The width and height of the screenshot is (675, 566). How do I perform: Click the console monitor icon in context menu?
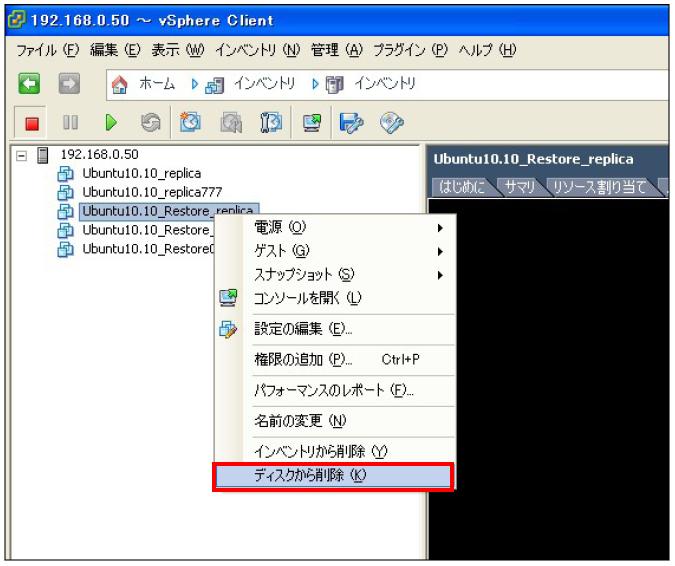pos(228,298)
